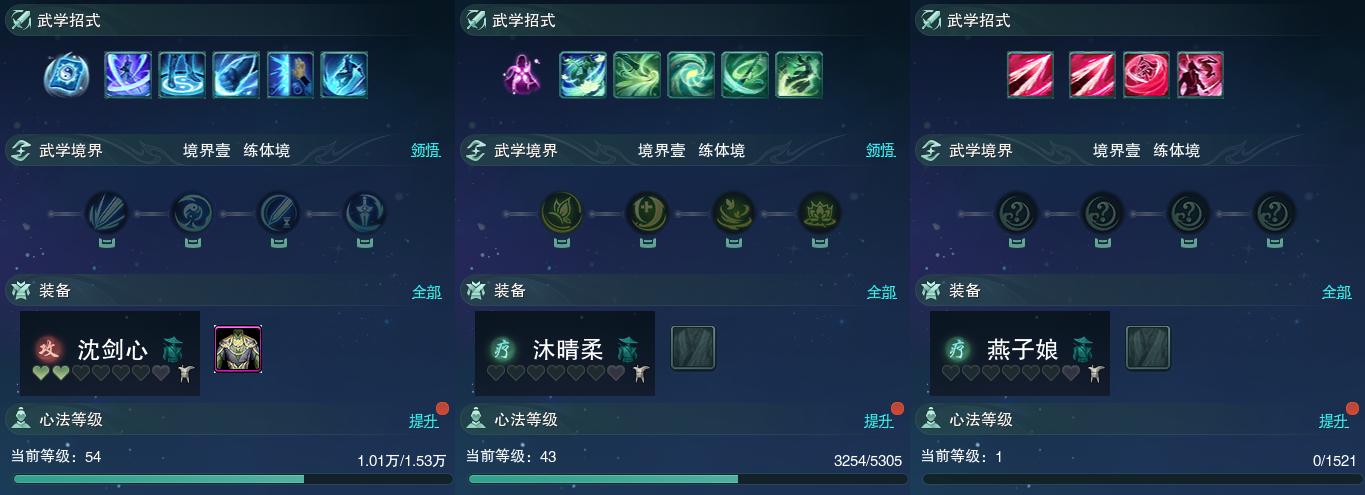The image size is (1365, 495).
Task: Click 燕子娘's first locked realm node
Action: 1016,213
